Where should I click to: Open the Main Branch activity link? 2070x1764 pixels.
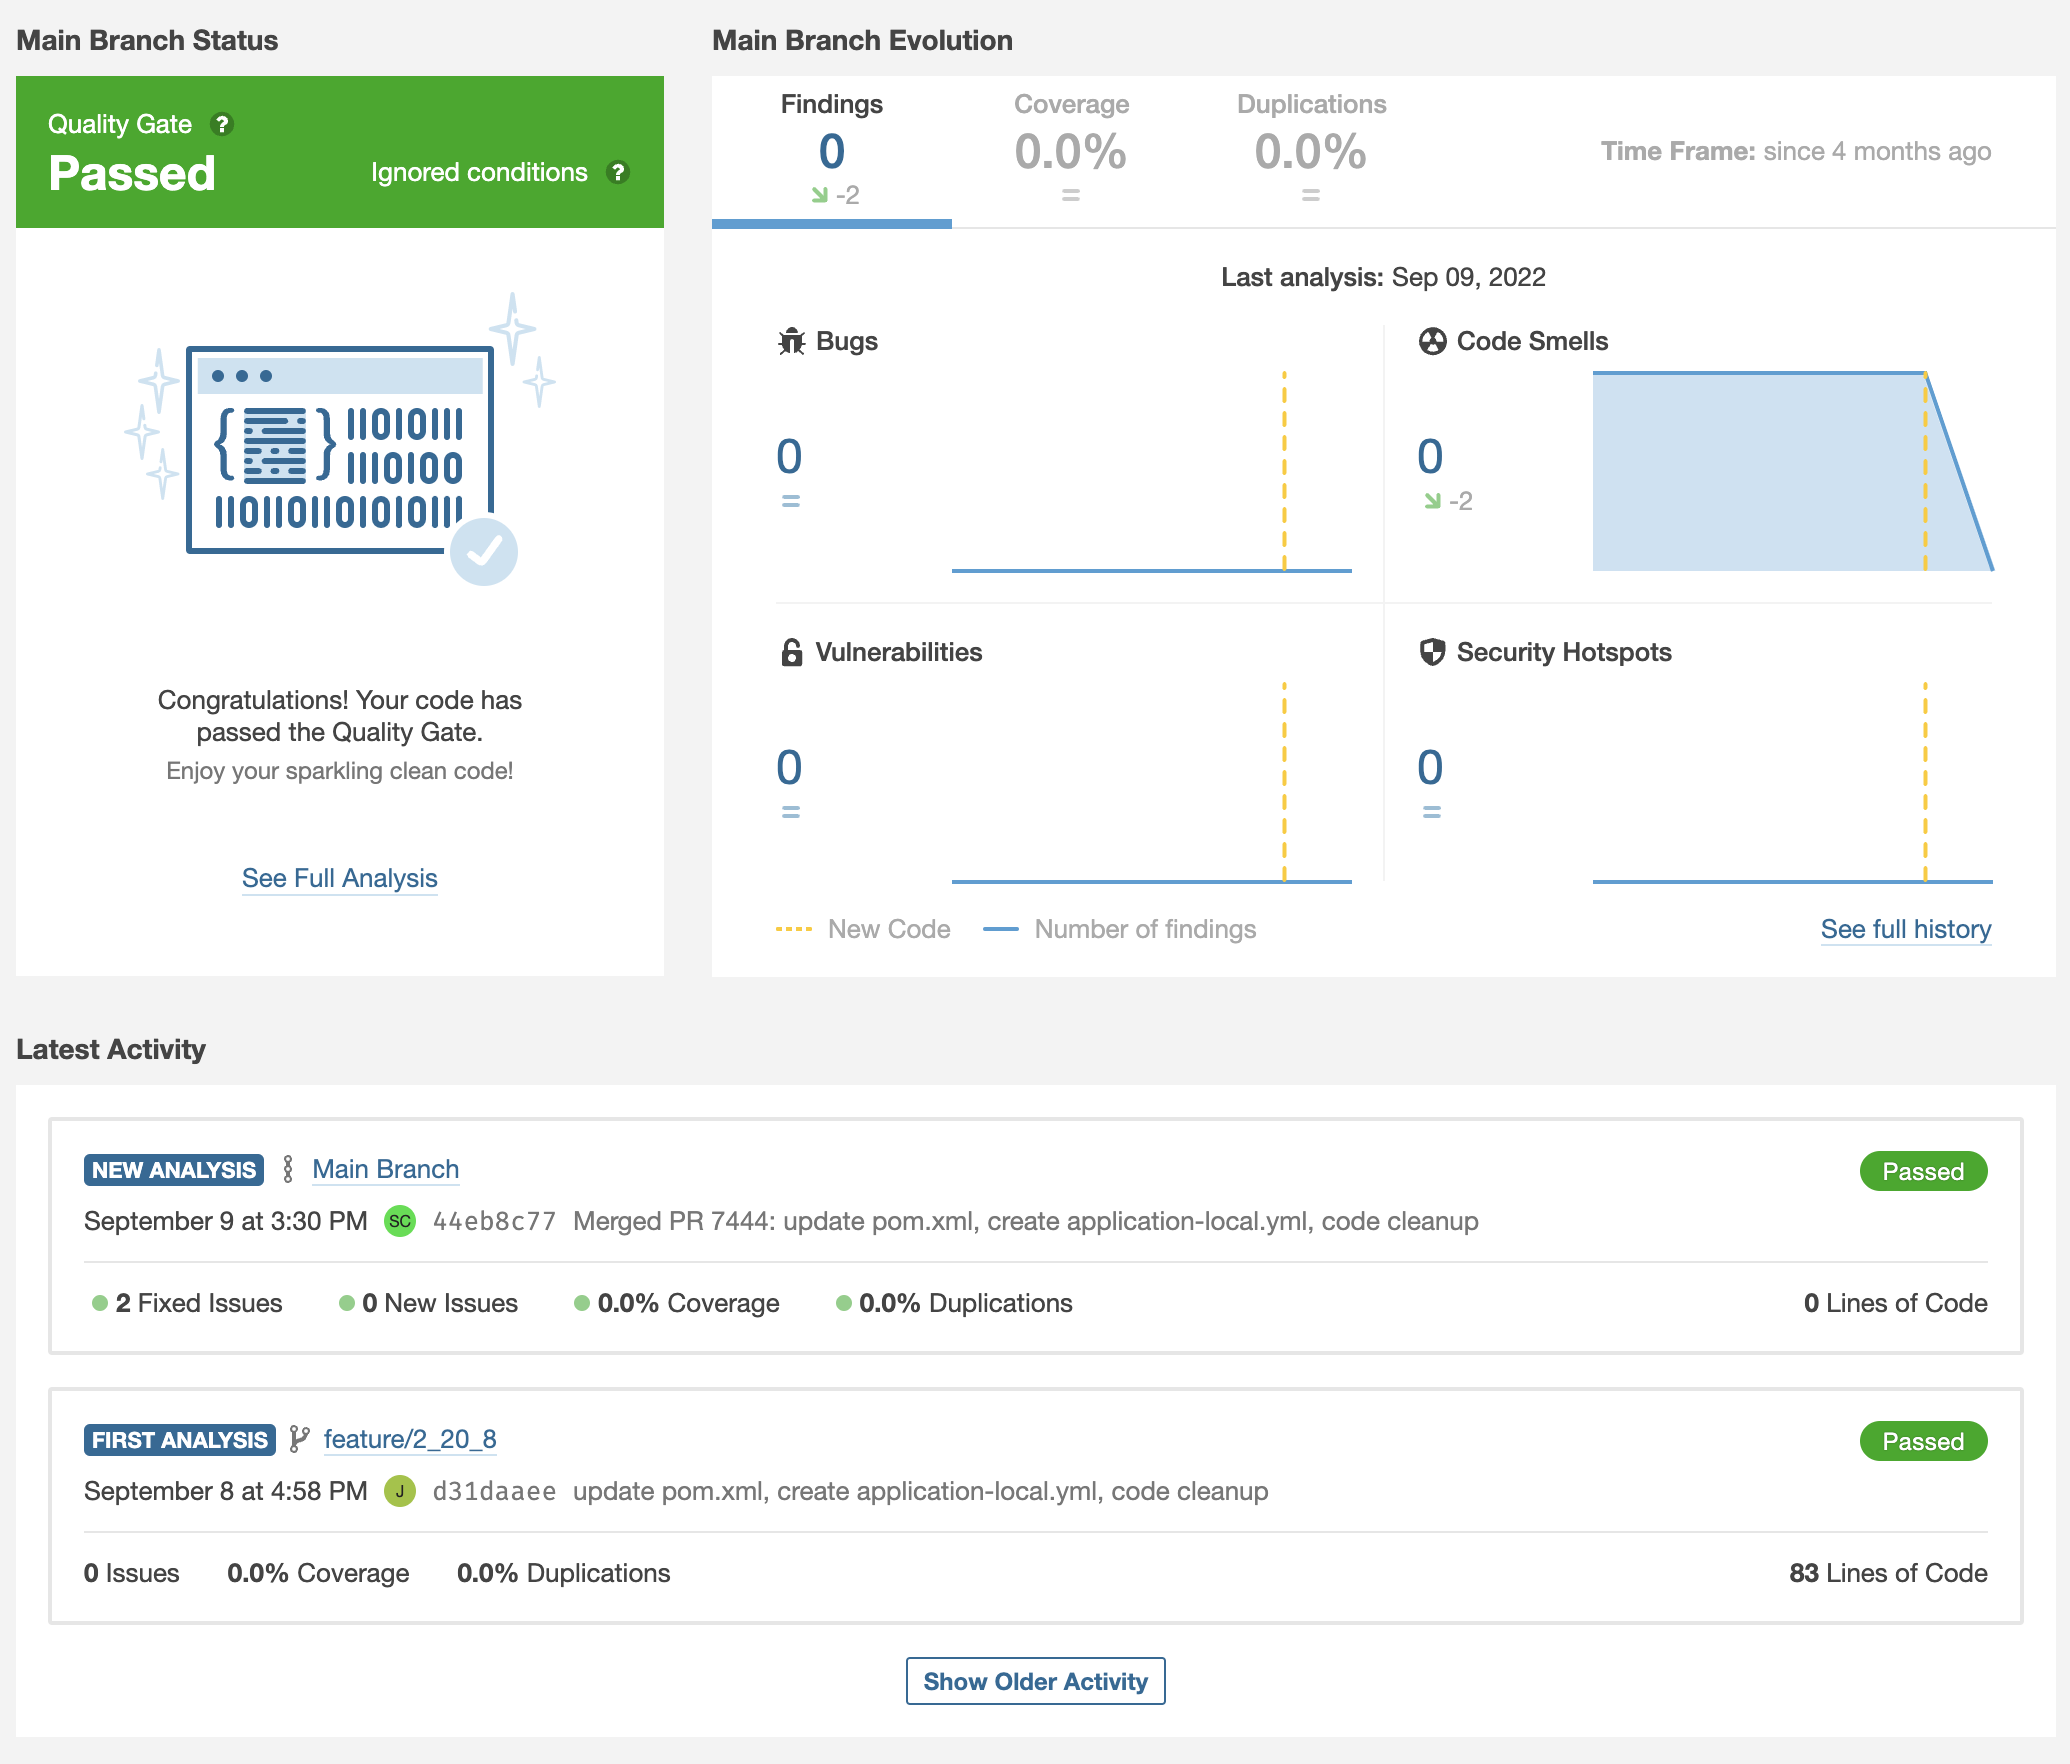pyautogui.click(x=385, y=1169)
